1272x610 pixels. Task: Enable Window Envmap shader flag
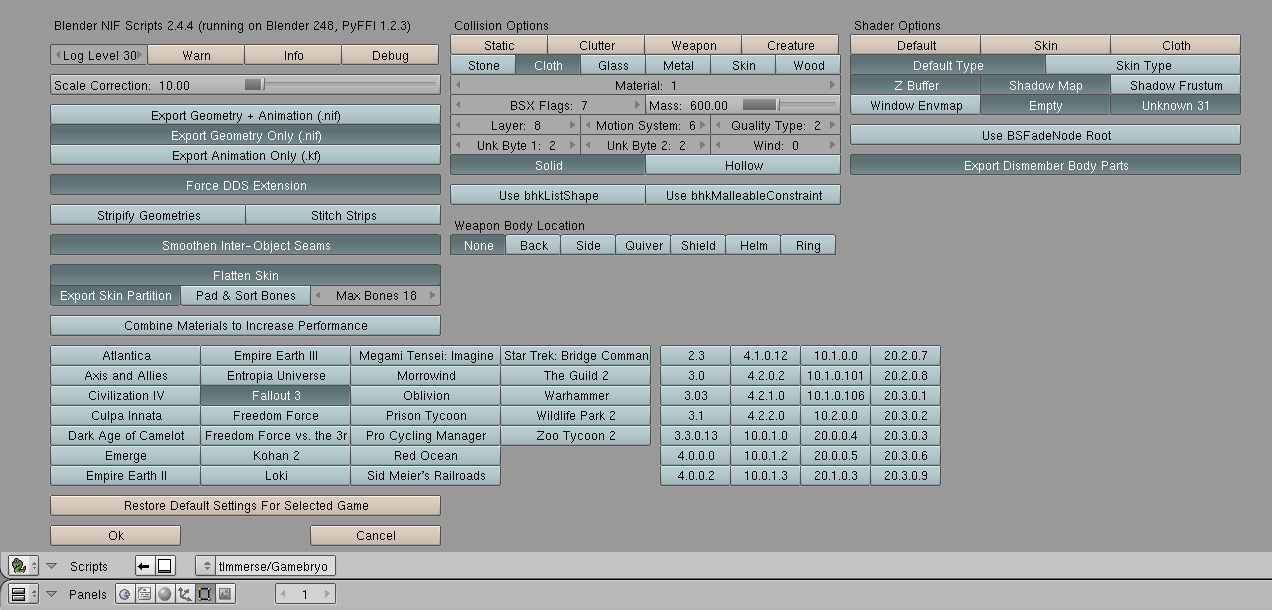pyautogui.click(x=916, y=105)
